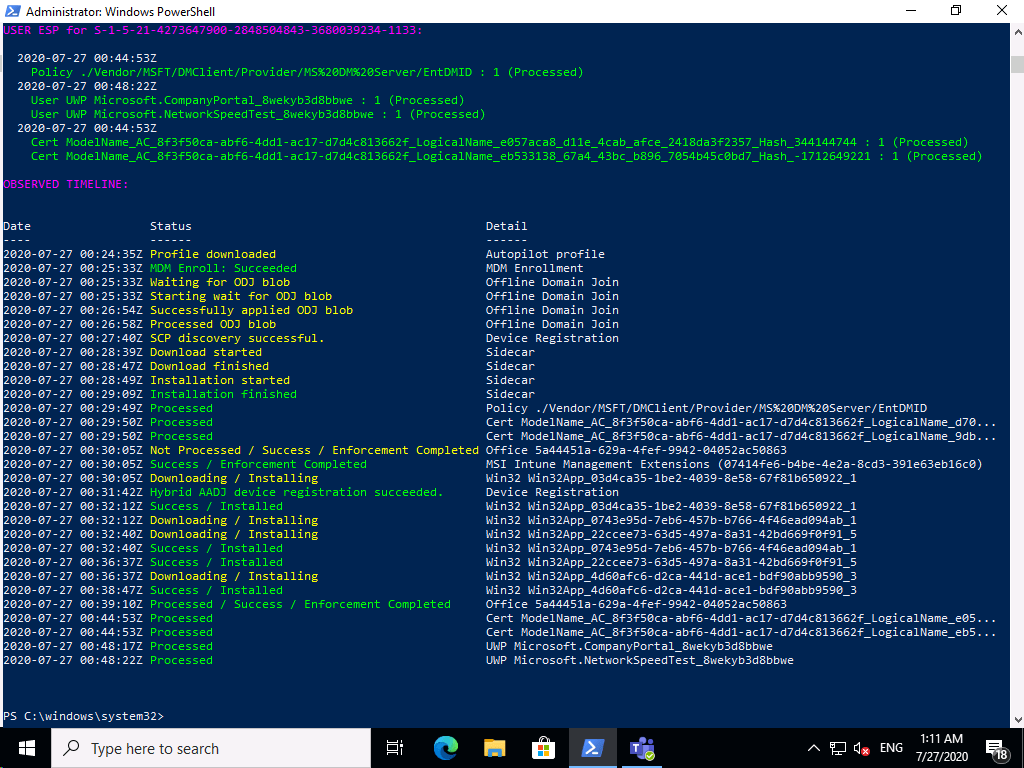The width and height of the screenshot is (1024, 768).
Task: Click 'SCP discovery successful.' status
Action: [237, 338]
